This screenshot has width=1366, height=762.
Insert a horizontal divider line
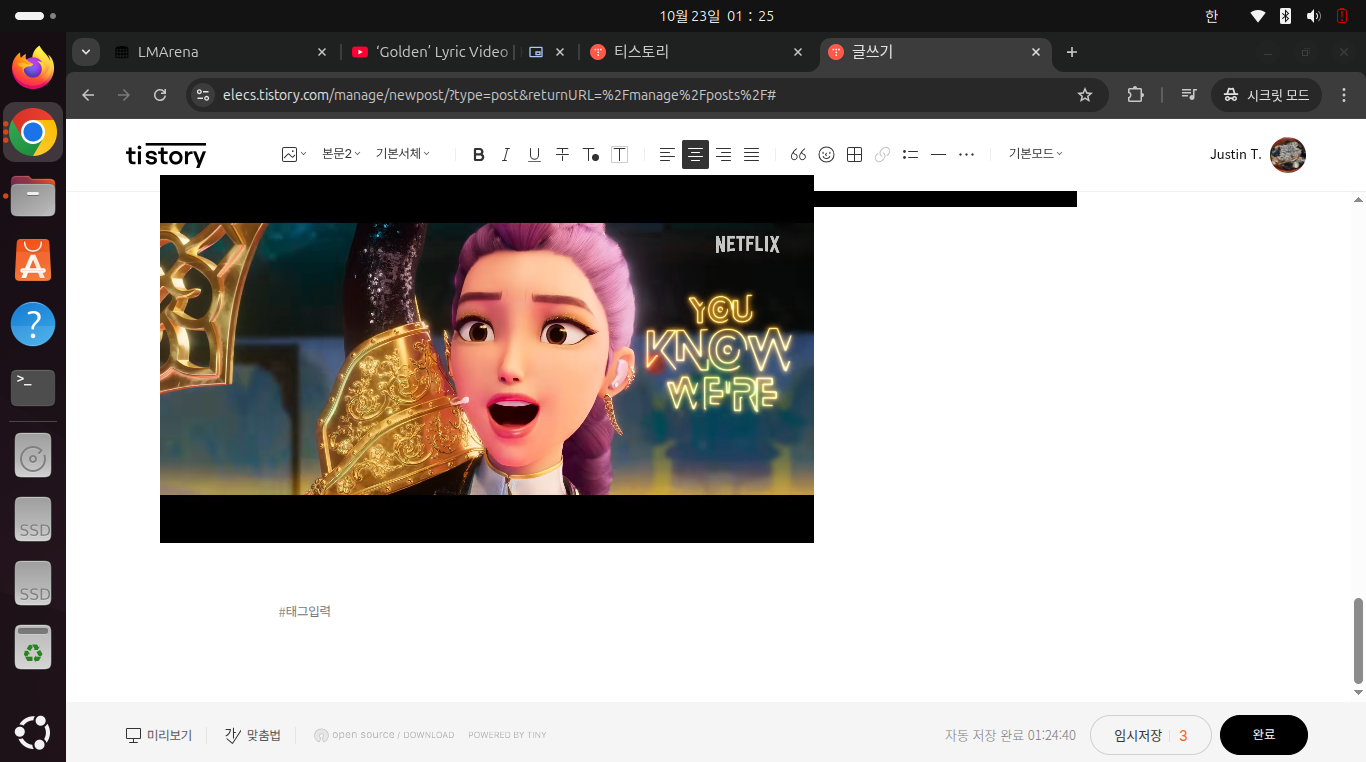tap(938, 154)
